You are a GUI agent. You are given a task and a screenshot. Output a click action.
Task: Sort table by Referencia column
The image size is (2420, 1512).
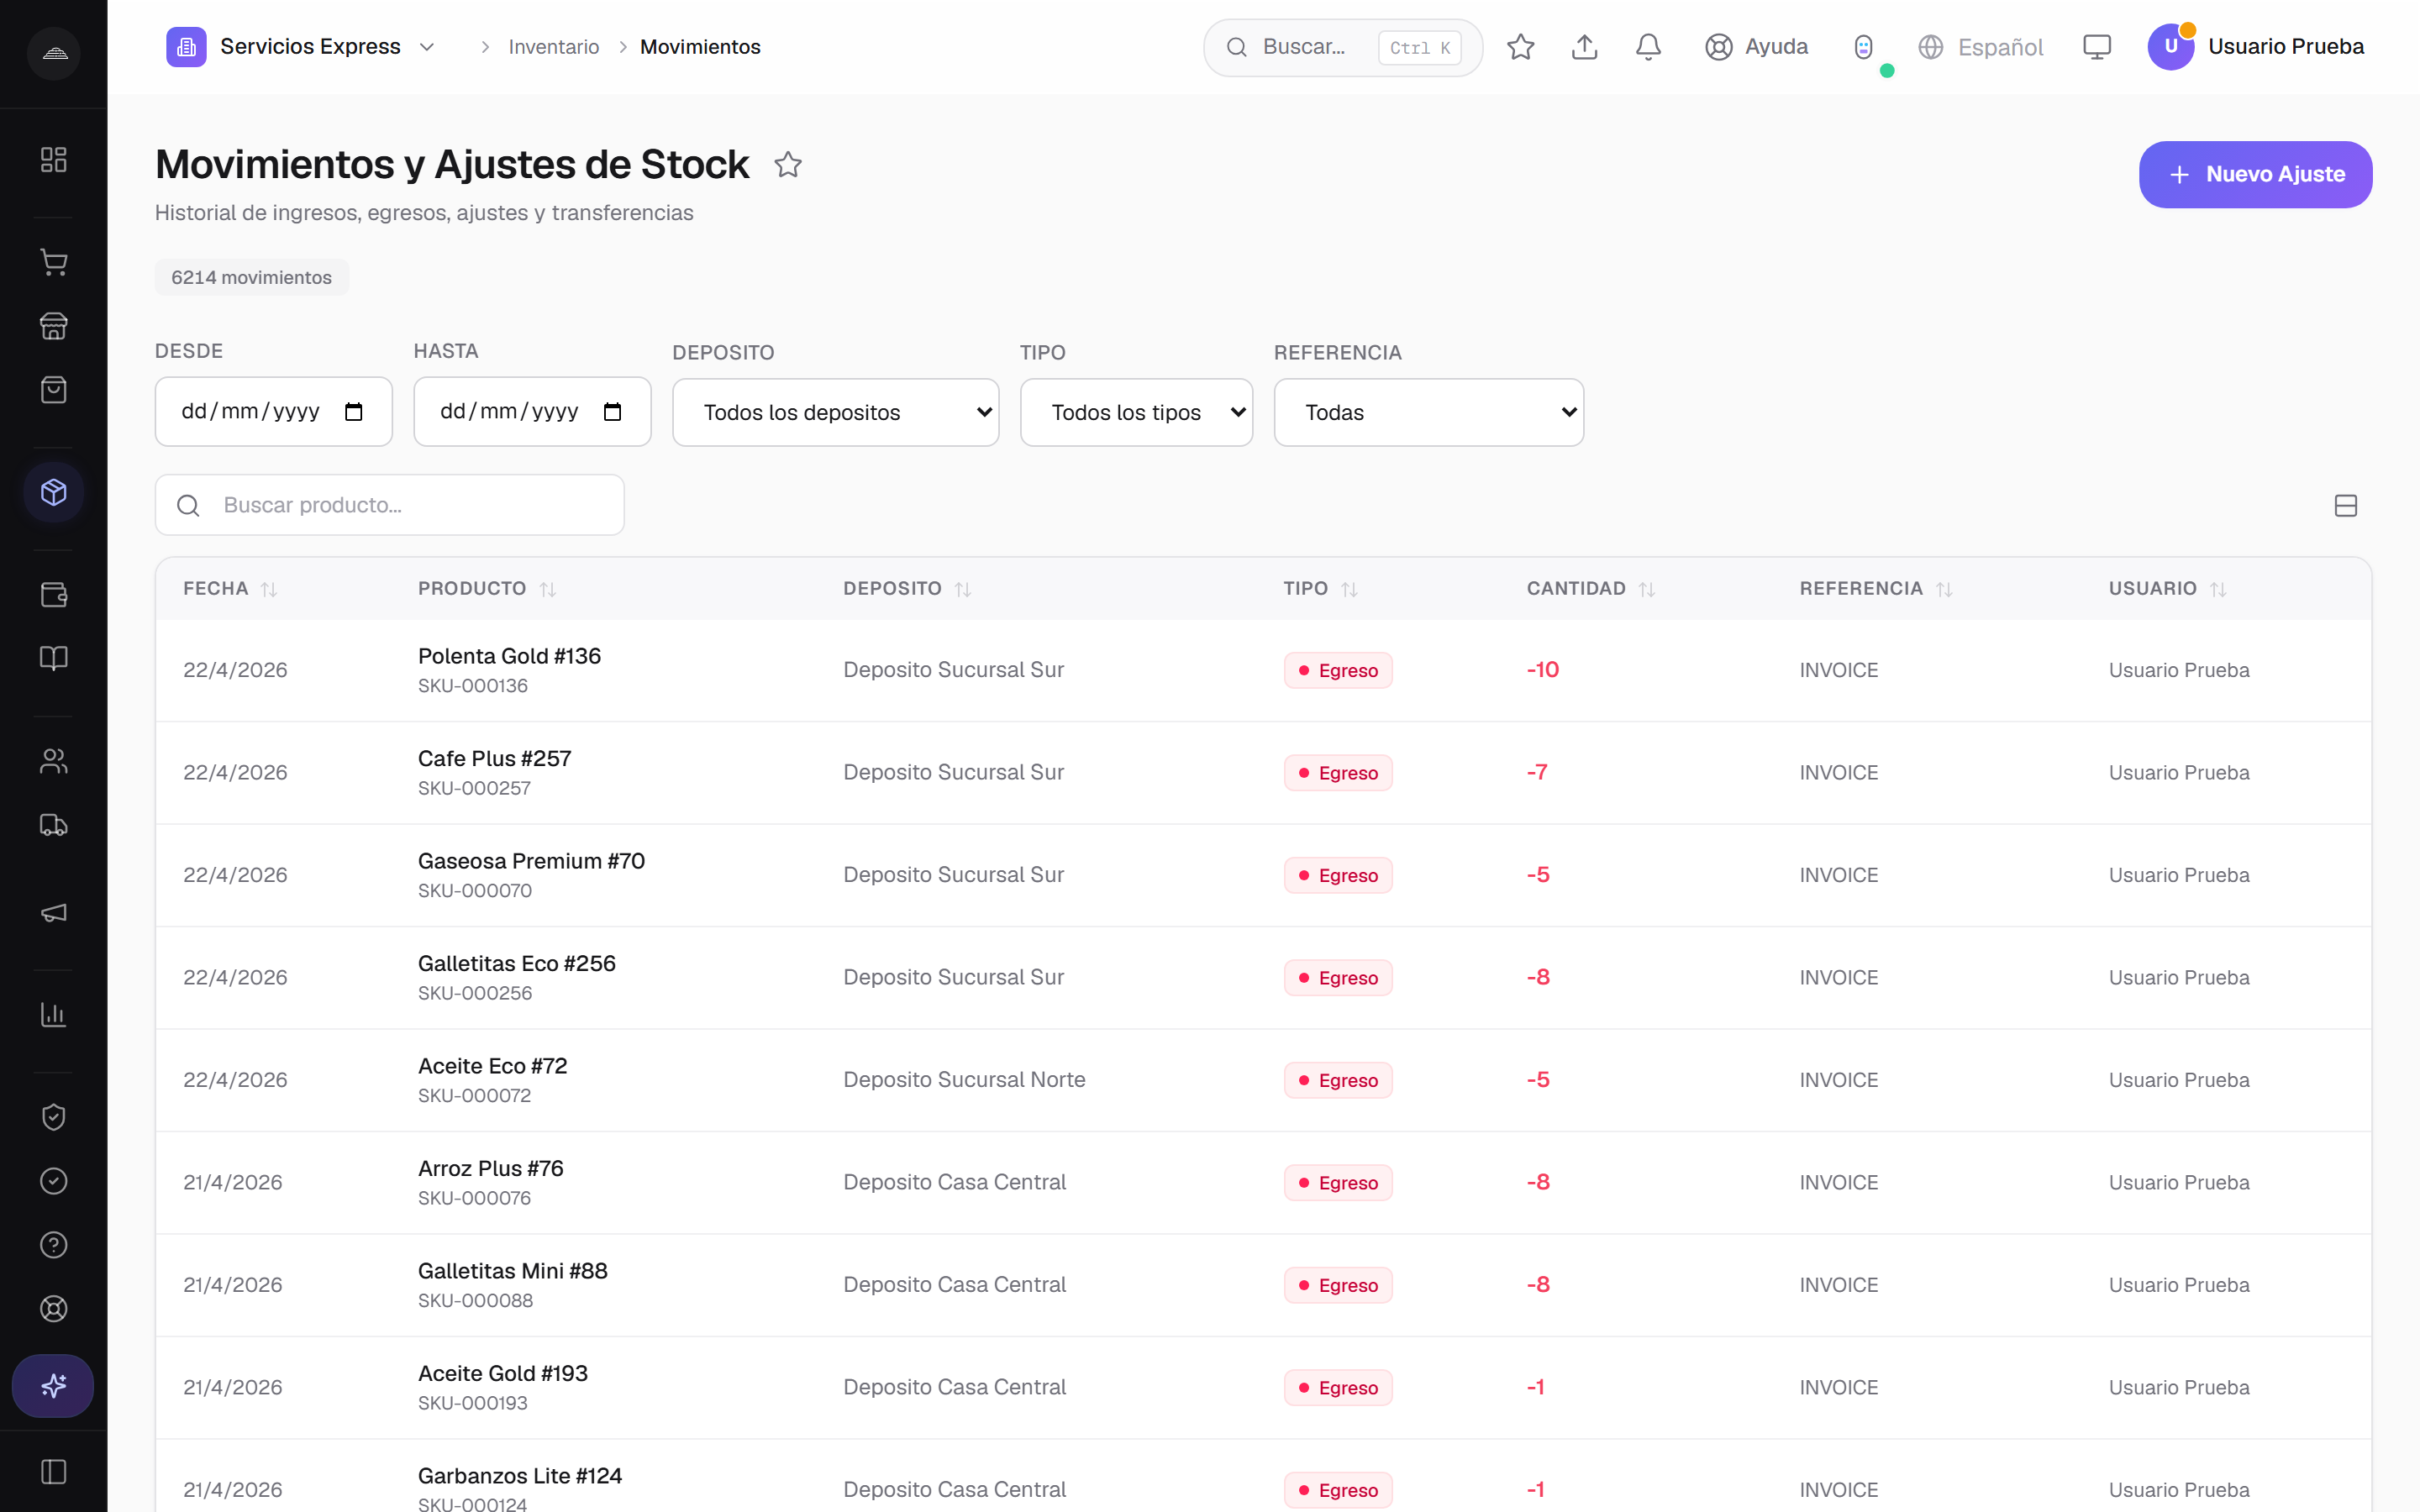(x=1876, y=589)
